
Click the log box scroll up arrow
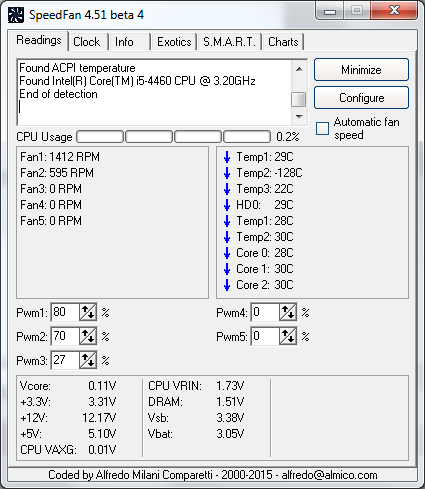pyautogui.click(x=299, y=69)
